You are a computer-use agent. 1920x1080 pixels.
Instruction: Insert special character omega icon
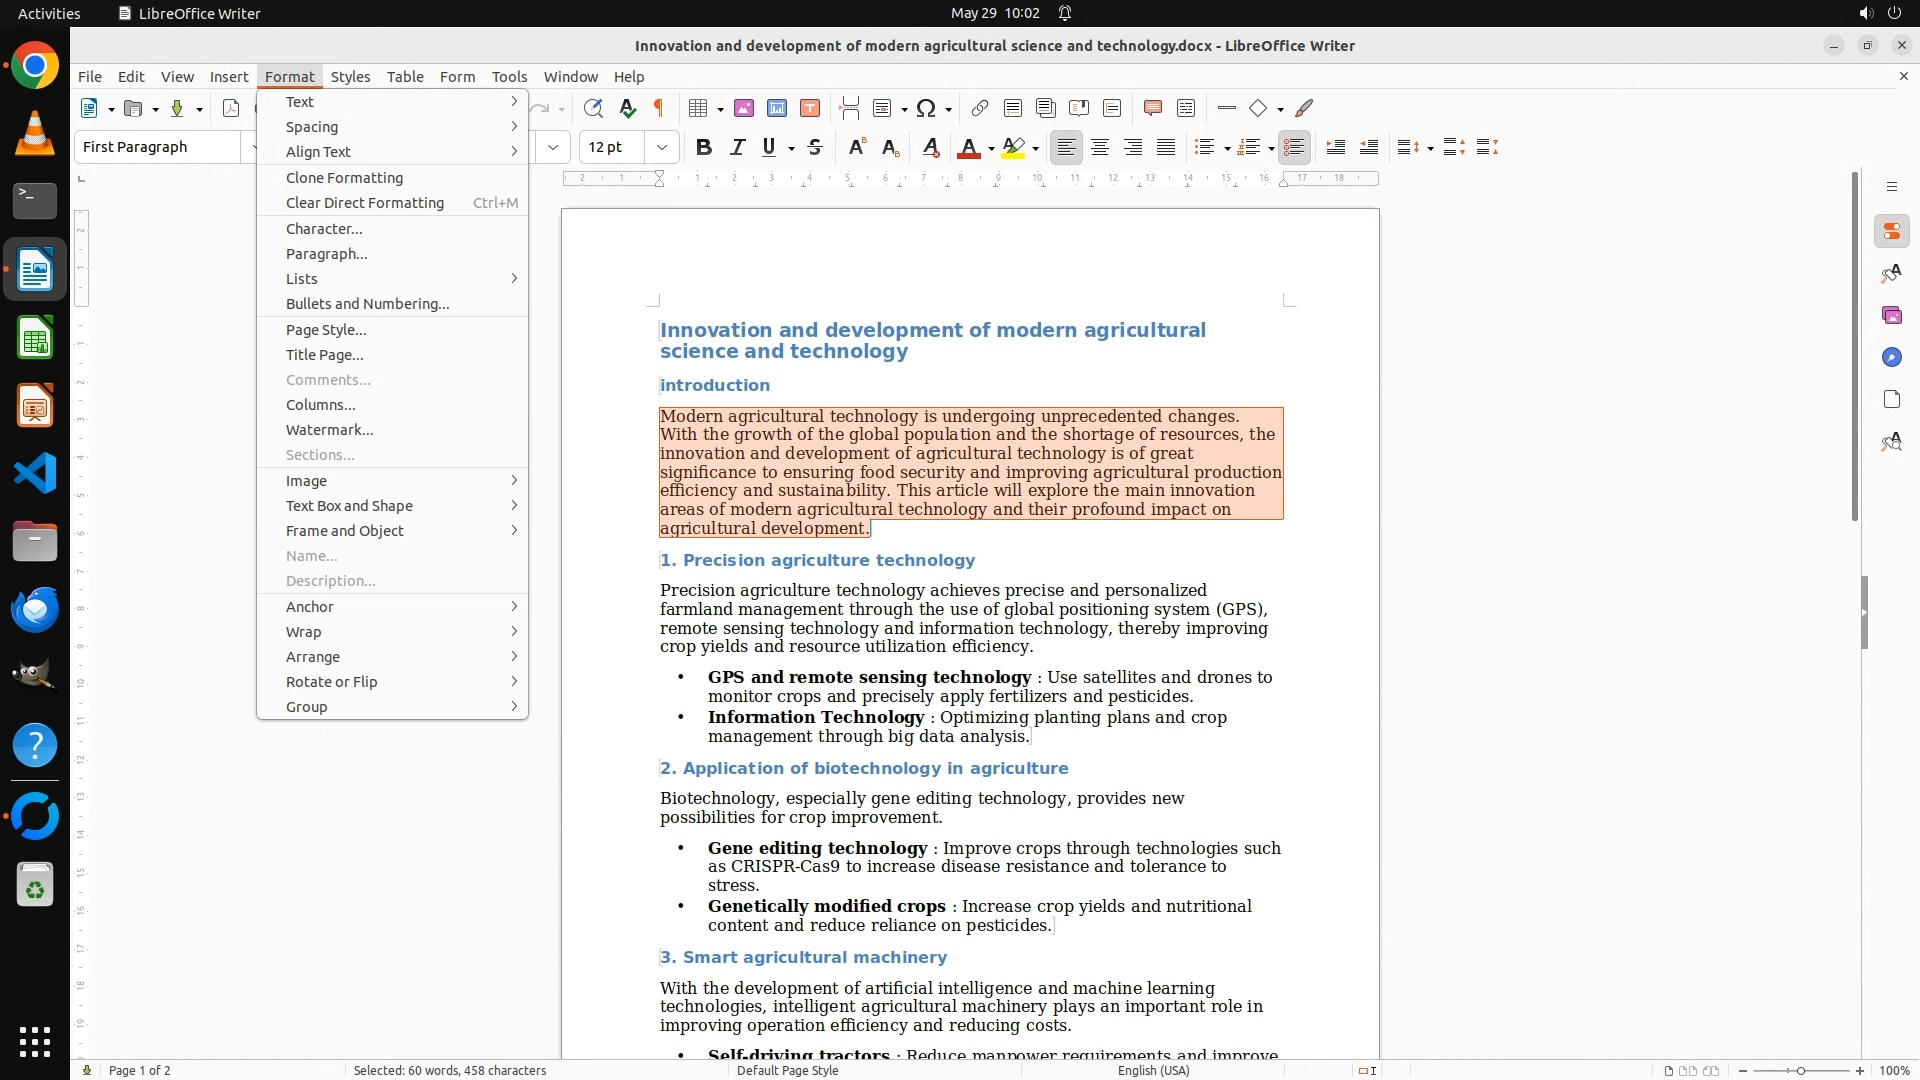[926, 108]
